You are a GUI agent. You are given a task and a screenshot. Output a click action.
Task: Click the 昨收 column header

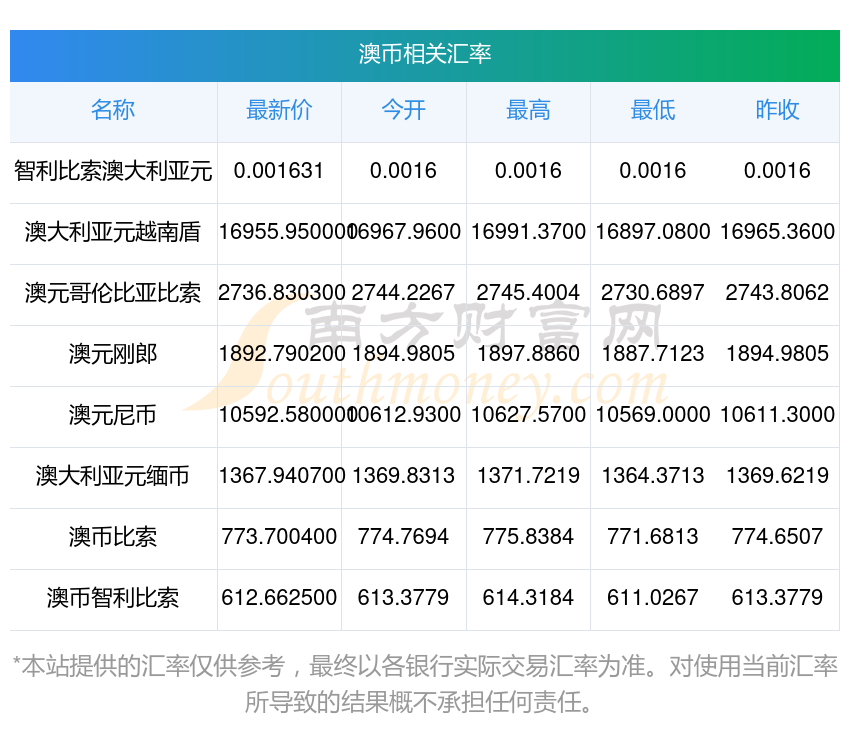point(777,110)
